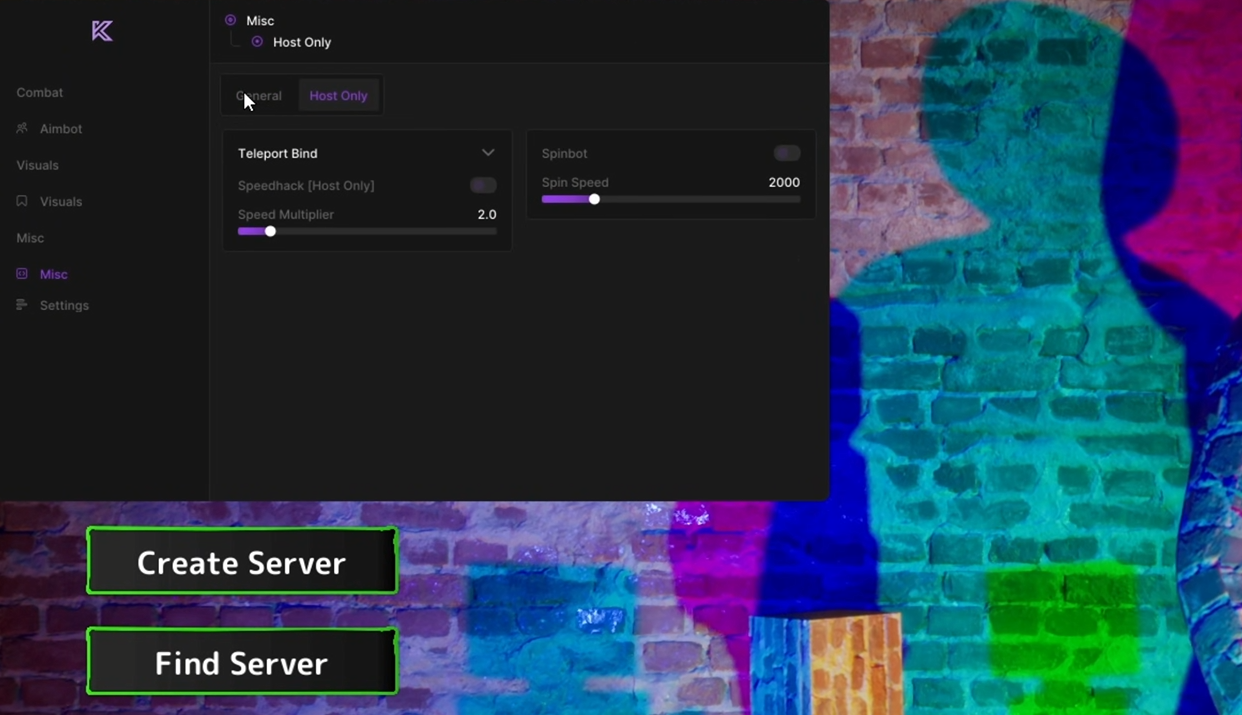Click the Settings lines icon
This screenshot has height=715, width=1242.
coord(22,305)
